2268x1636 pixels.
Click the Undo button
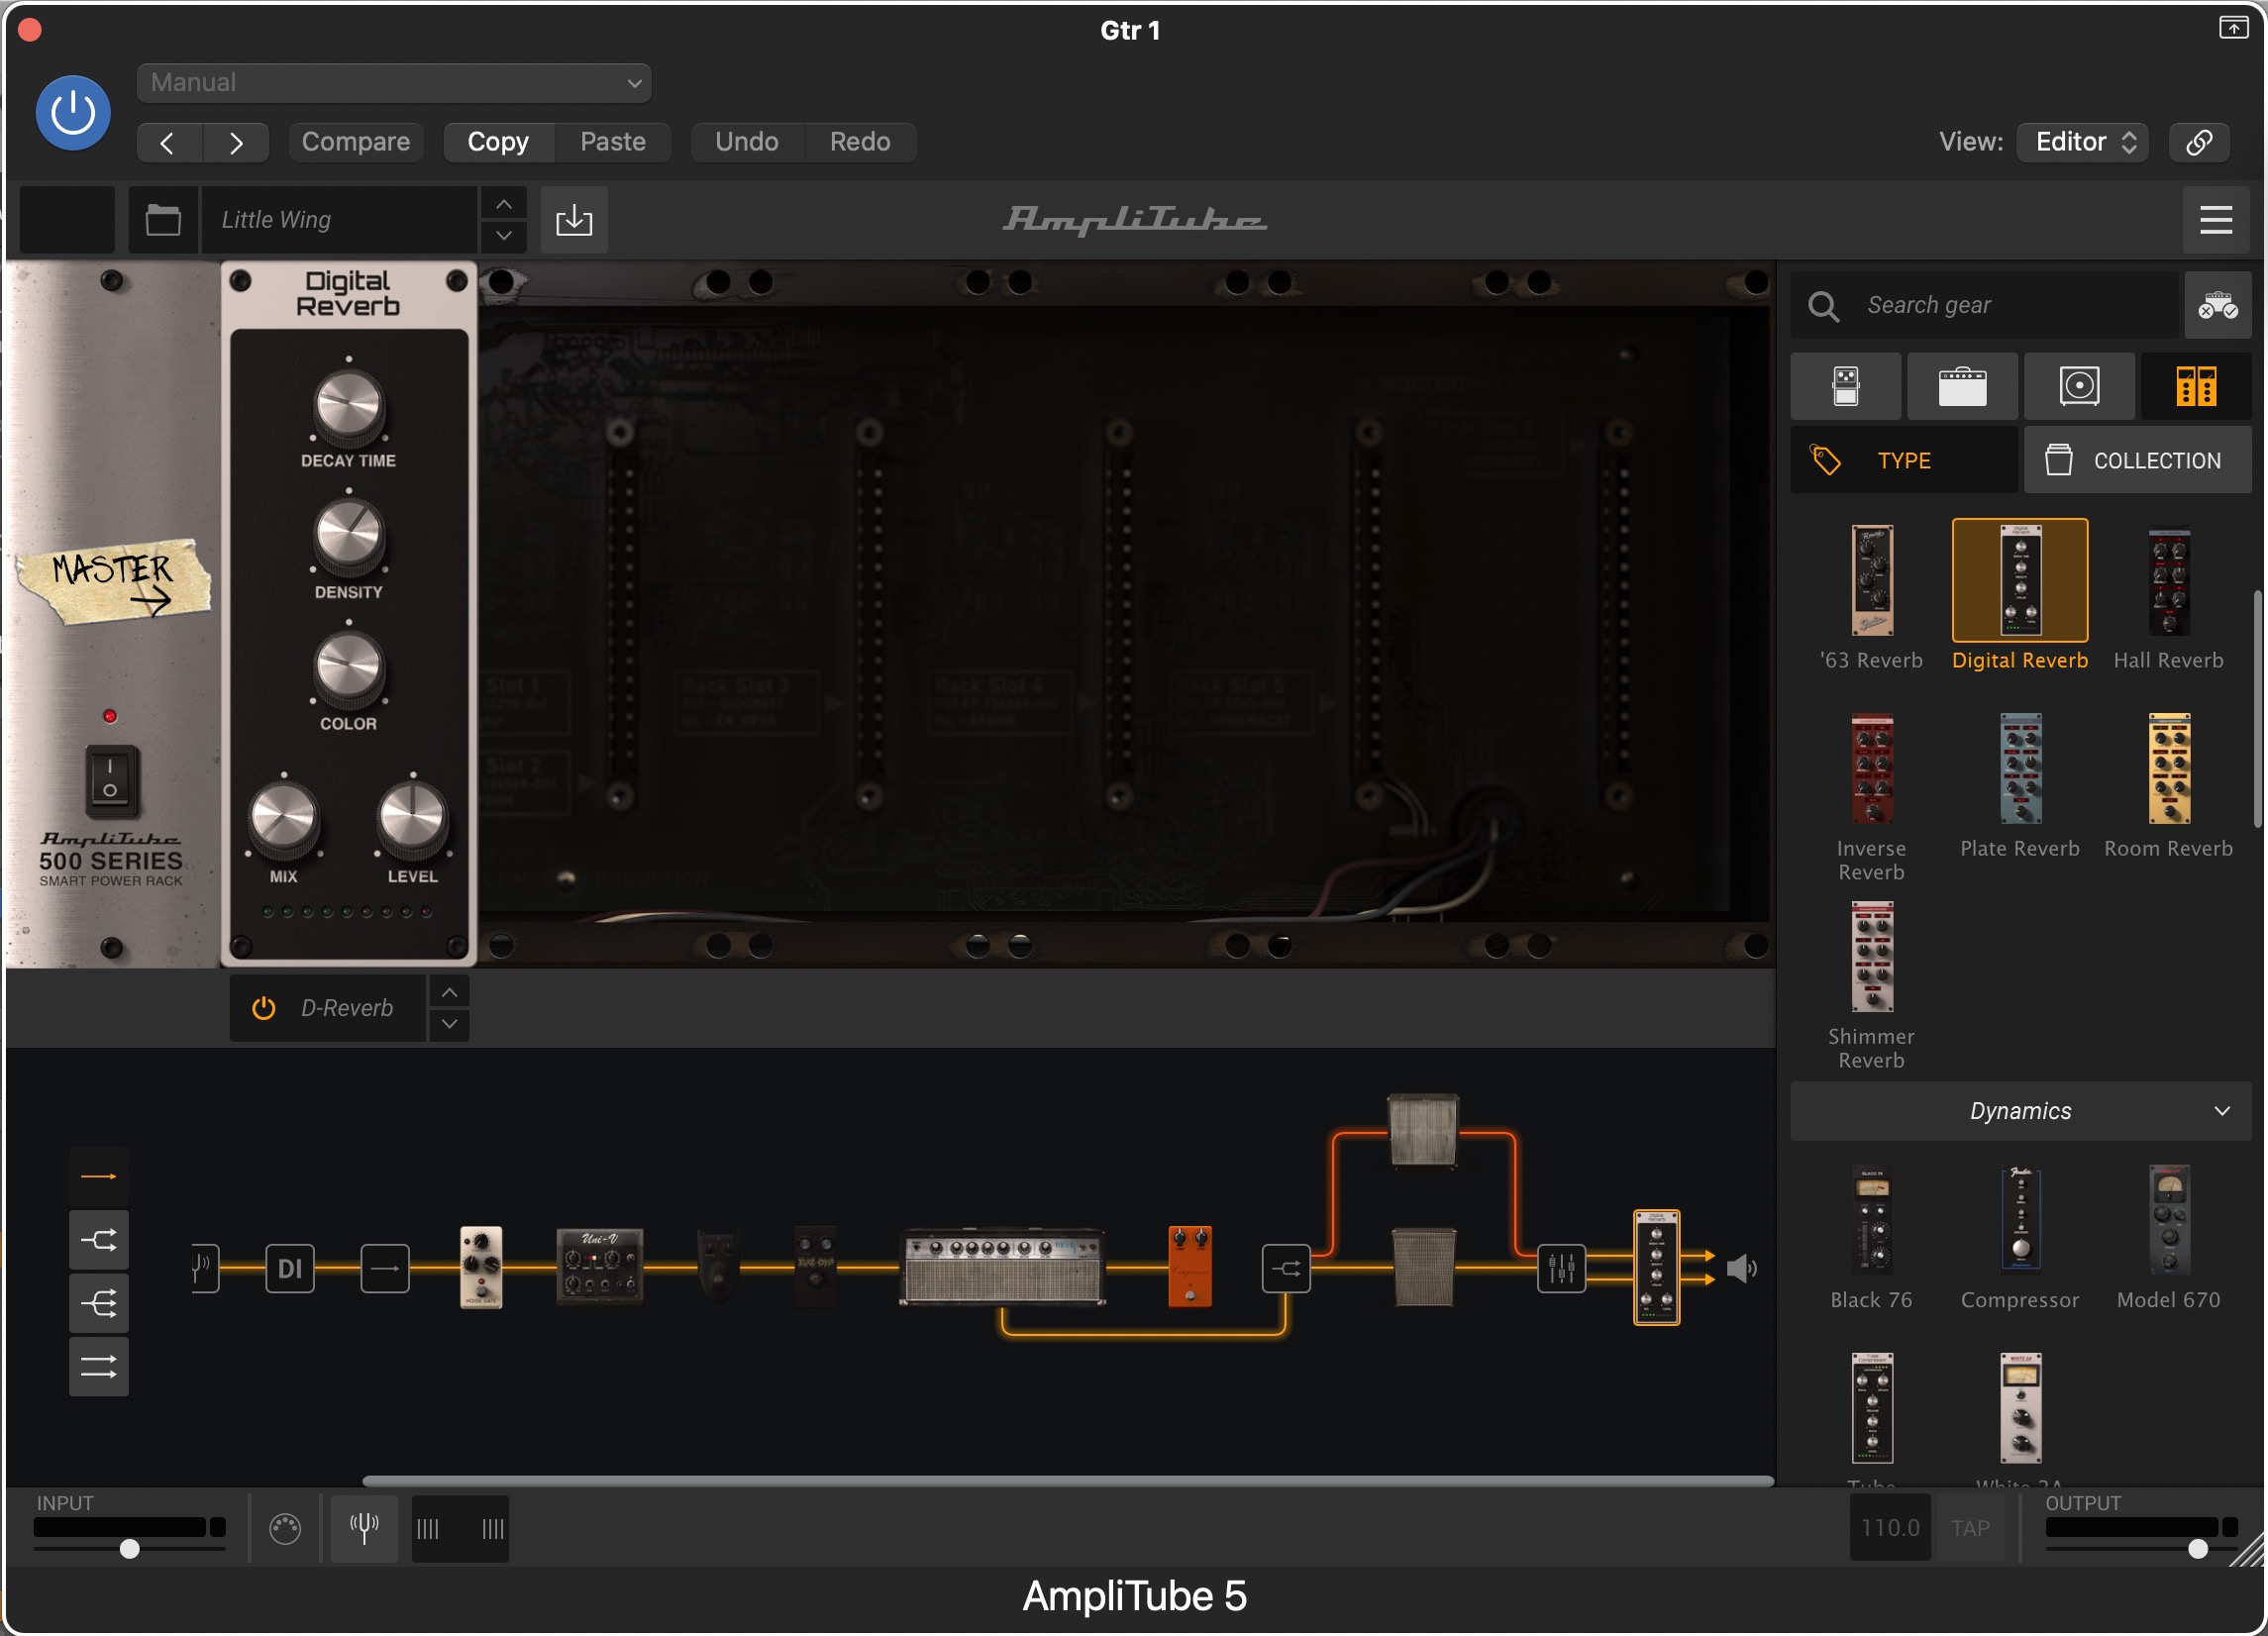click(747, 142)
